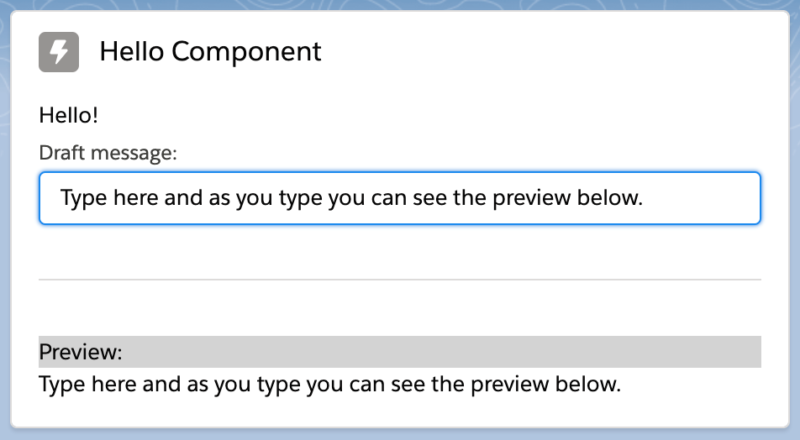The image size is (800, 440).
Task: Click the "Hello!" greeting text
Action: point(69,115)
